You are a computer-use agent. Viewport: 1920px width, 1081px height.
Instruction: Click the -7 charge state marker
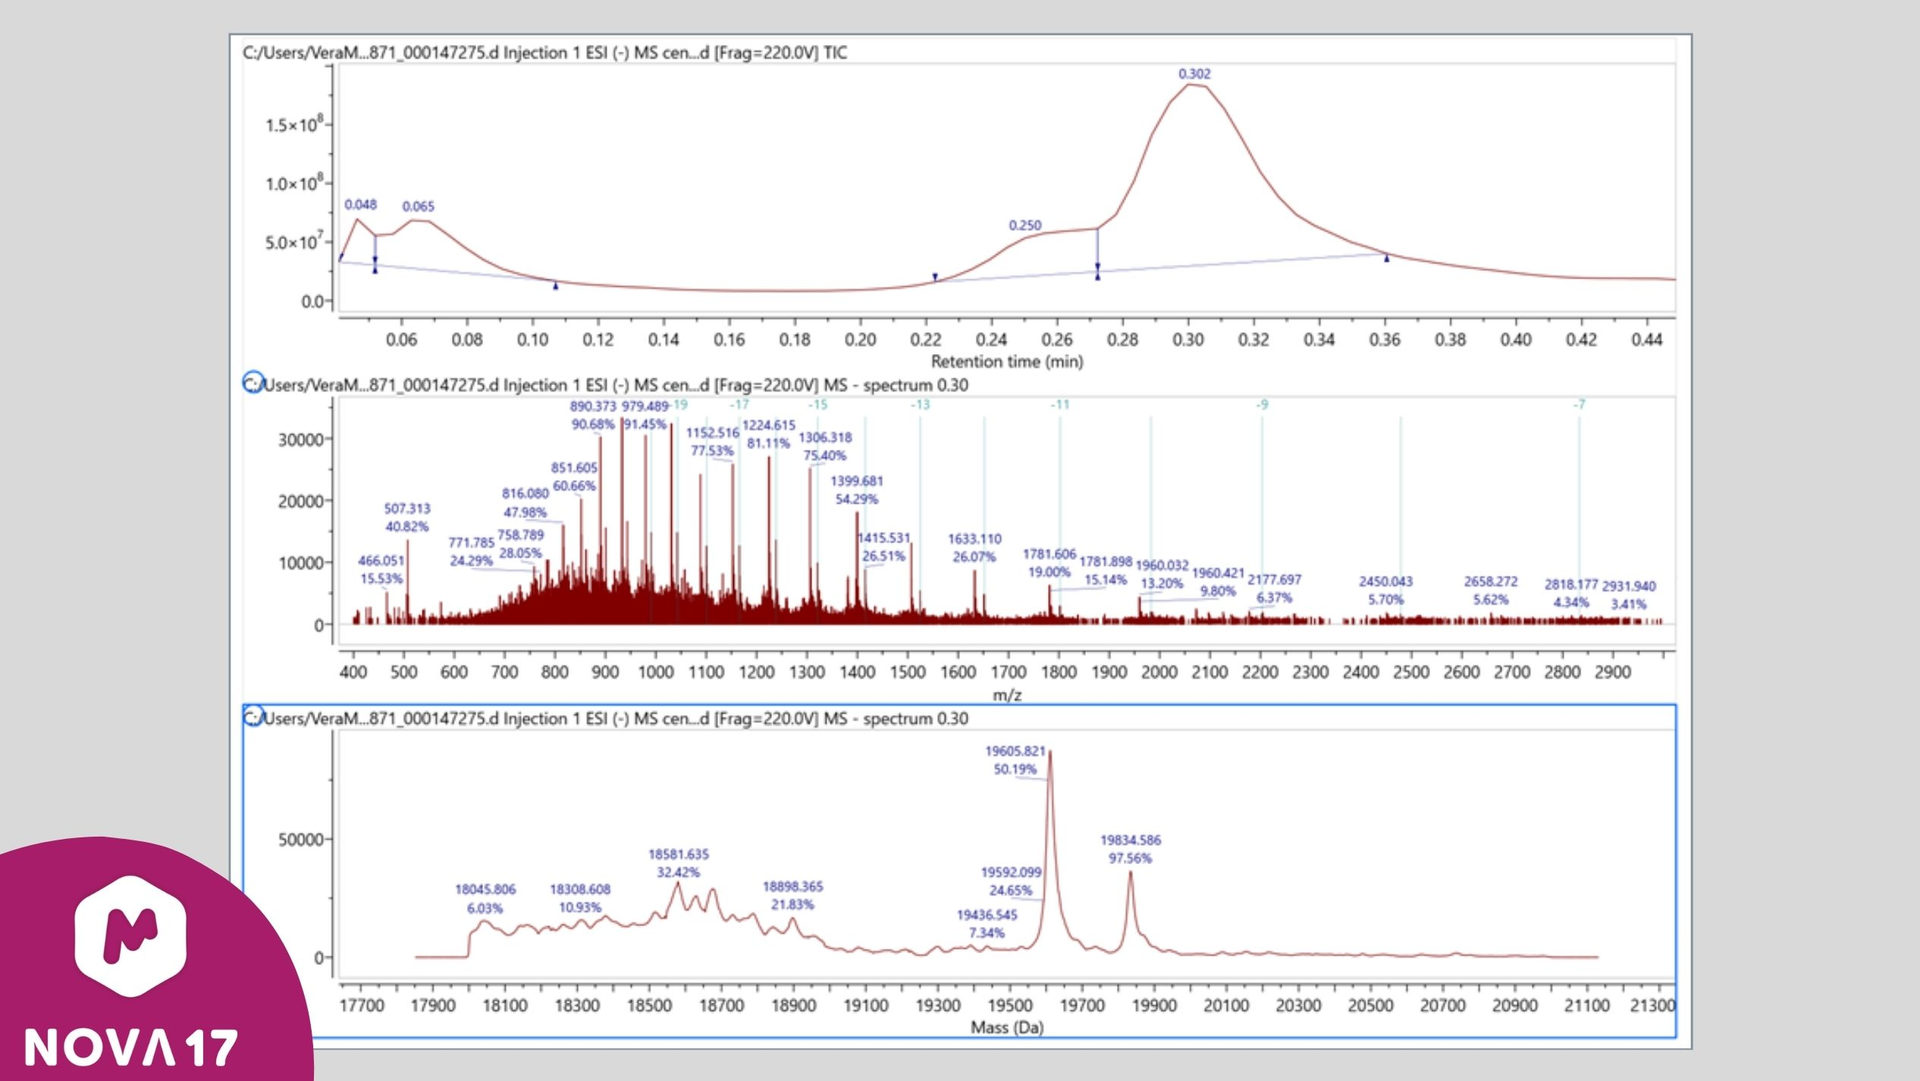pos(1578,405)
